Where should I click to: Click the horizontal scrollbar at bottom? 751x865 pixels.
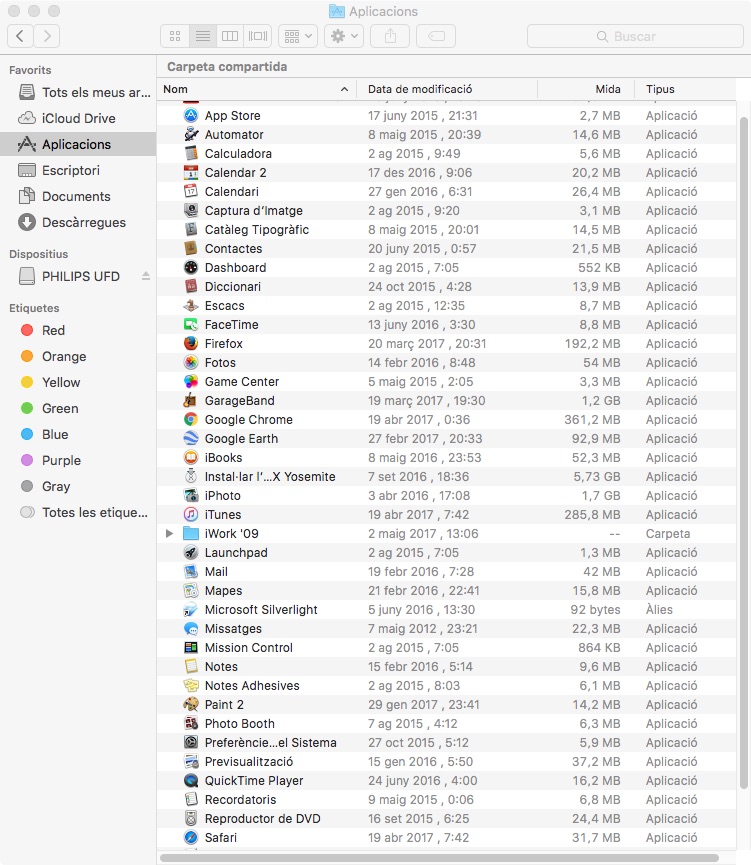[x=439, y=858]
